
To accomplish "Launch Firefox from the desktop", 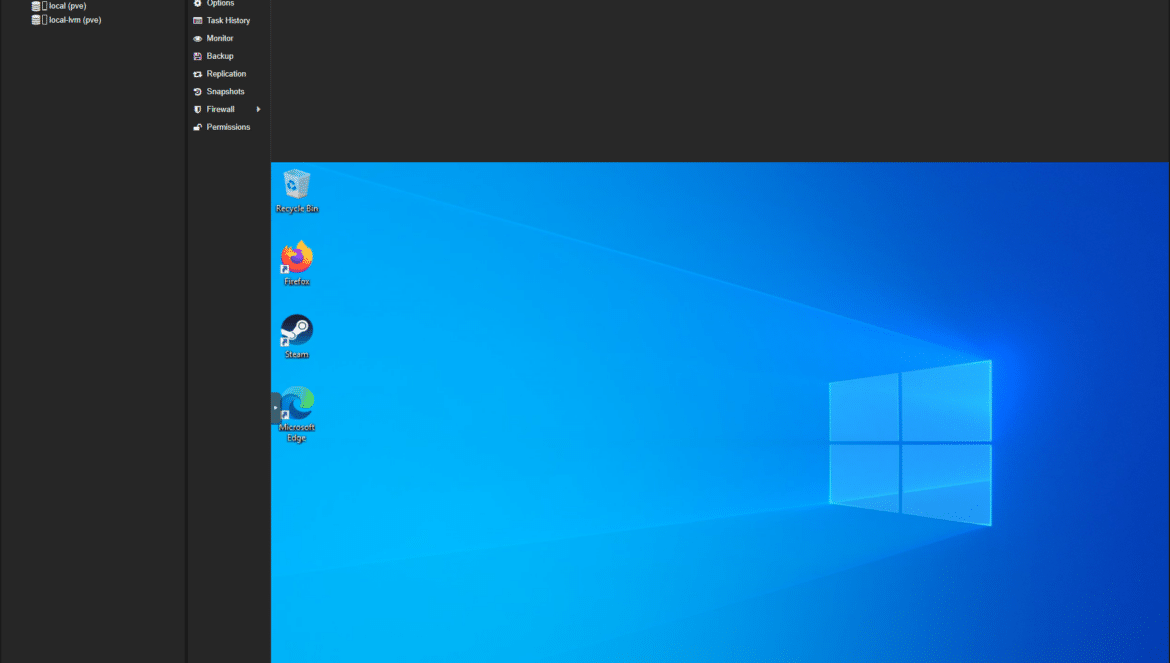I will pos(296,263).
